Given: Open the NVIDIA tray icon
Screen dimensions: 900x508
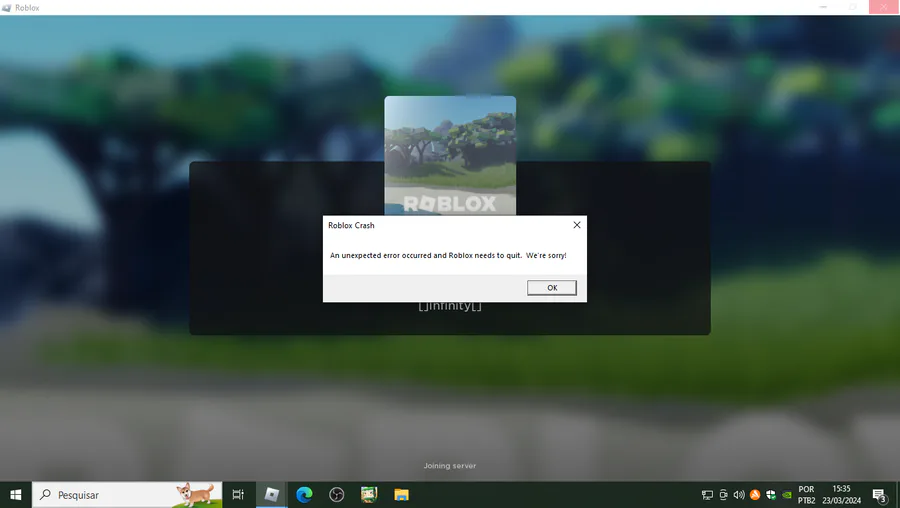Looking at the screenshot, I should (787, 495).
